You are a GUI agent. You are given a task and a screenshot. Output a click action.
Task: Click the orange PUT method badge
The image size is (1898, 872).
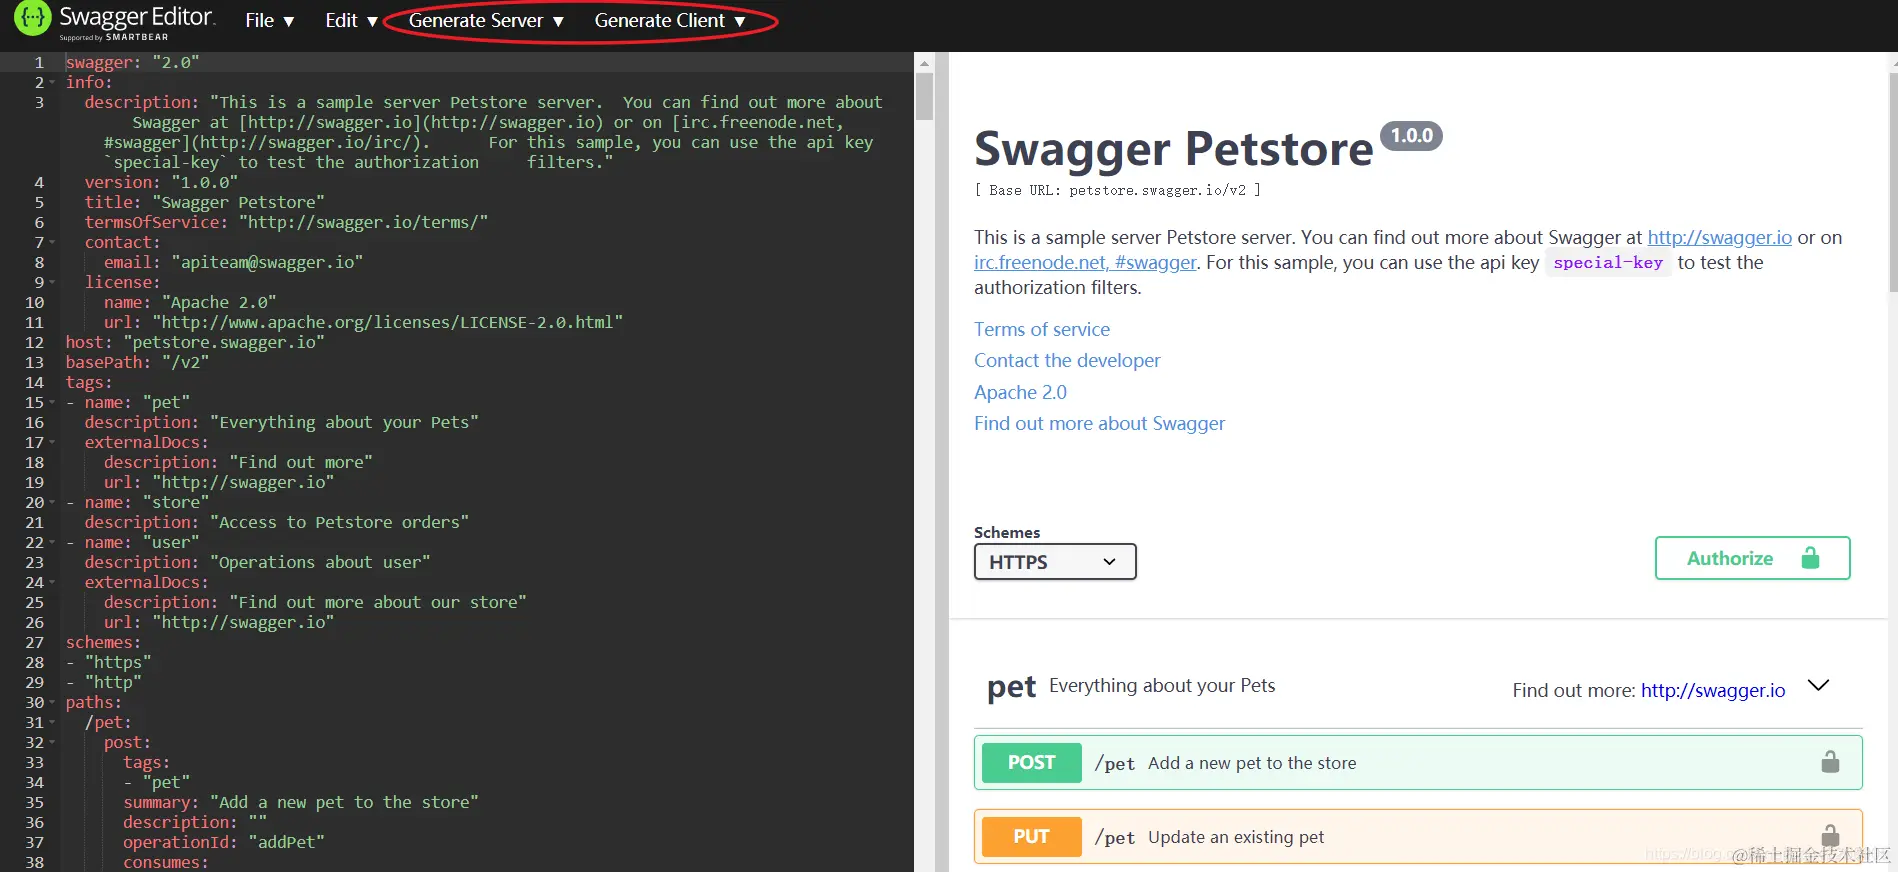tap(1031, 837)
